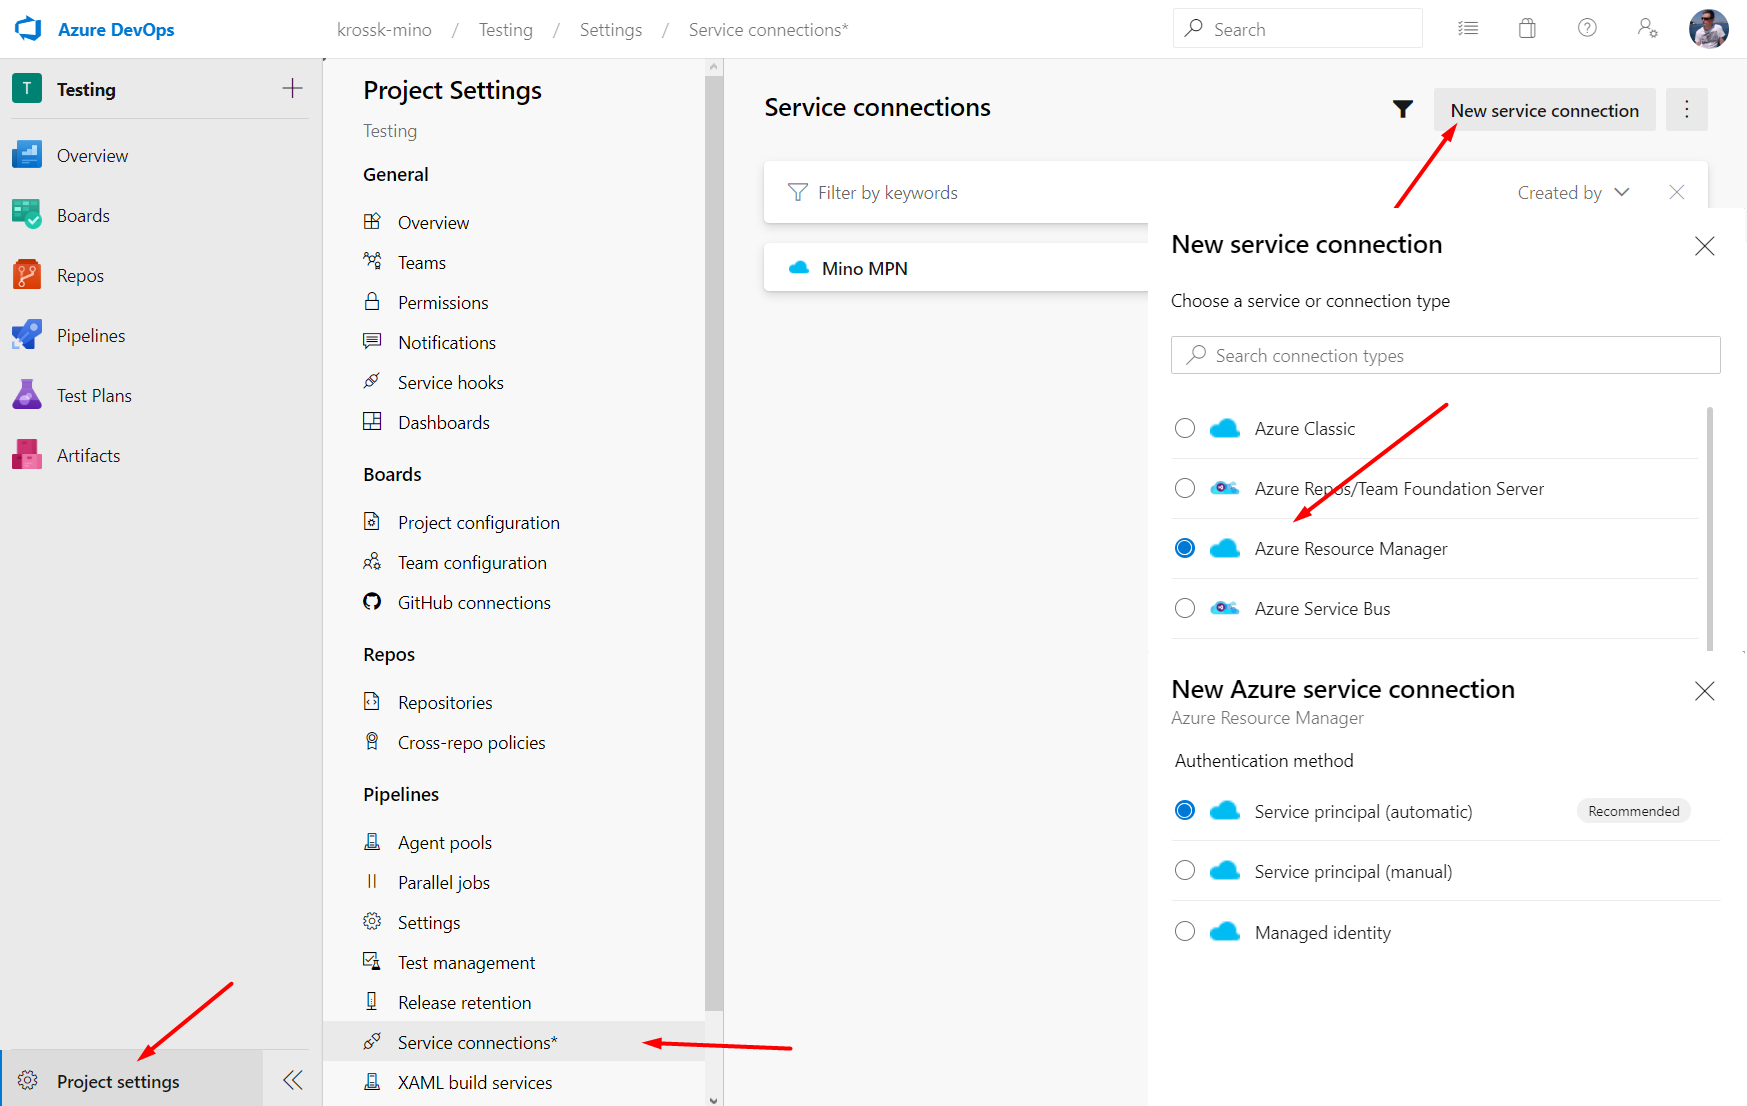This screenshot has height=1106, width=1747.
Task: Click the Settings breadcrumb link
Action: 611,30
